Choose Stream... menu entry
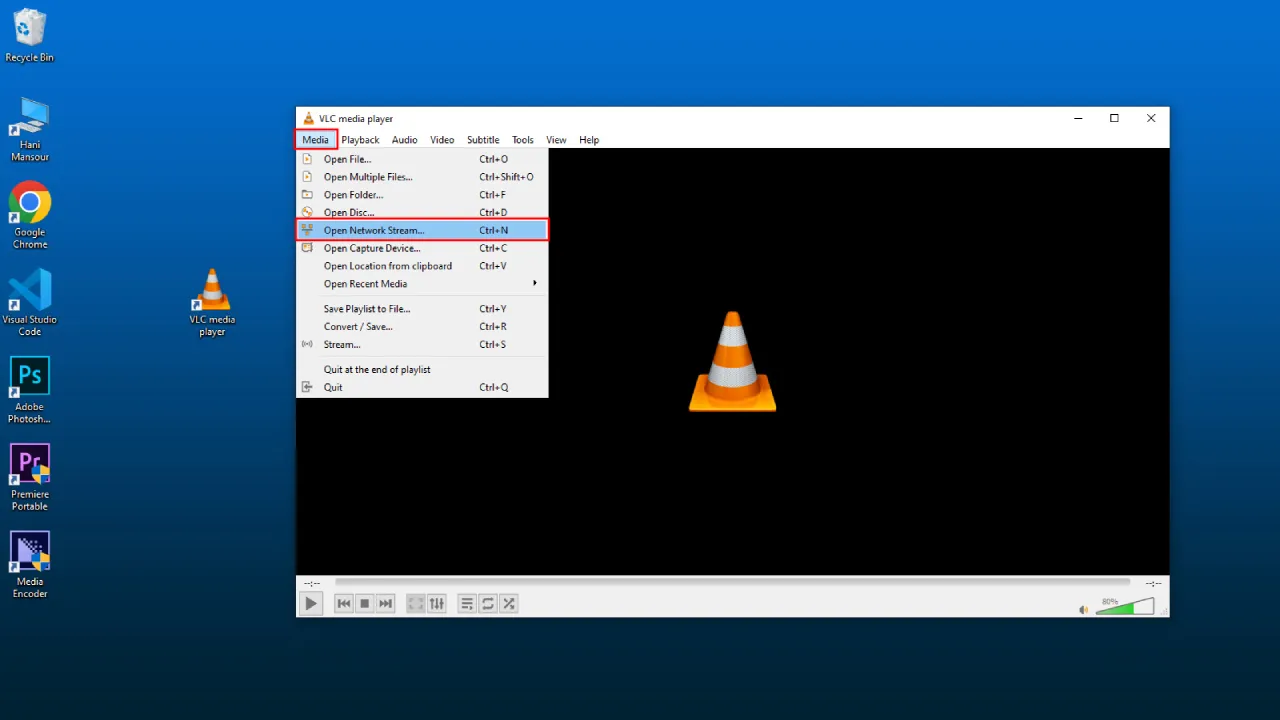The image size is (1280, 720). tap(422, 345)
